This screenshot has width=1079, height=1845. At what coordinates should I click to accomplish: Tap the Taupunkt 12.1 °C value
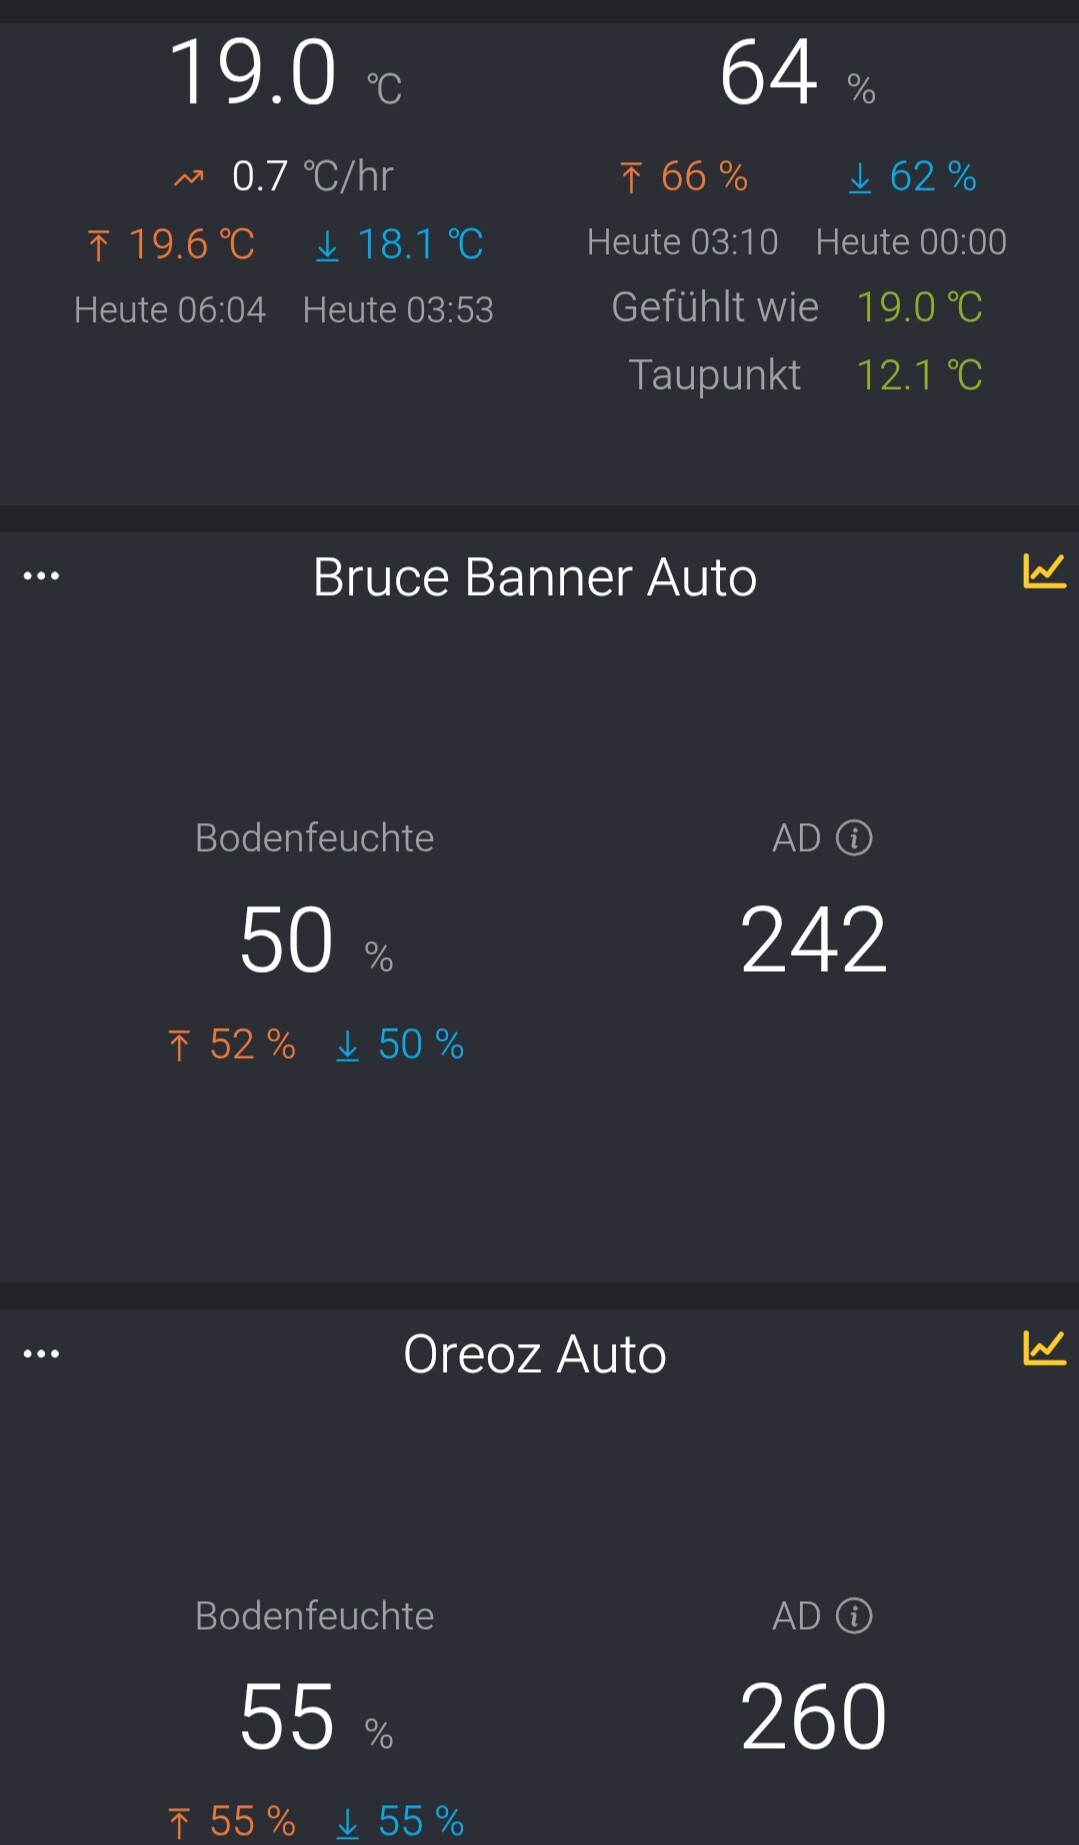(919, 376)
